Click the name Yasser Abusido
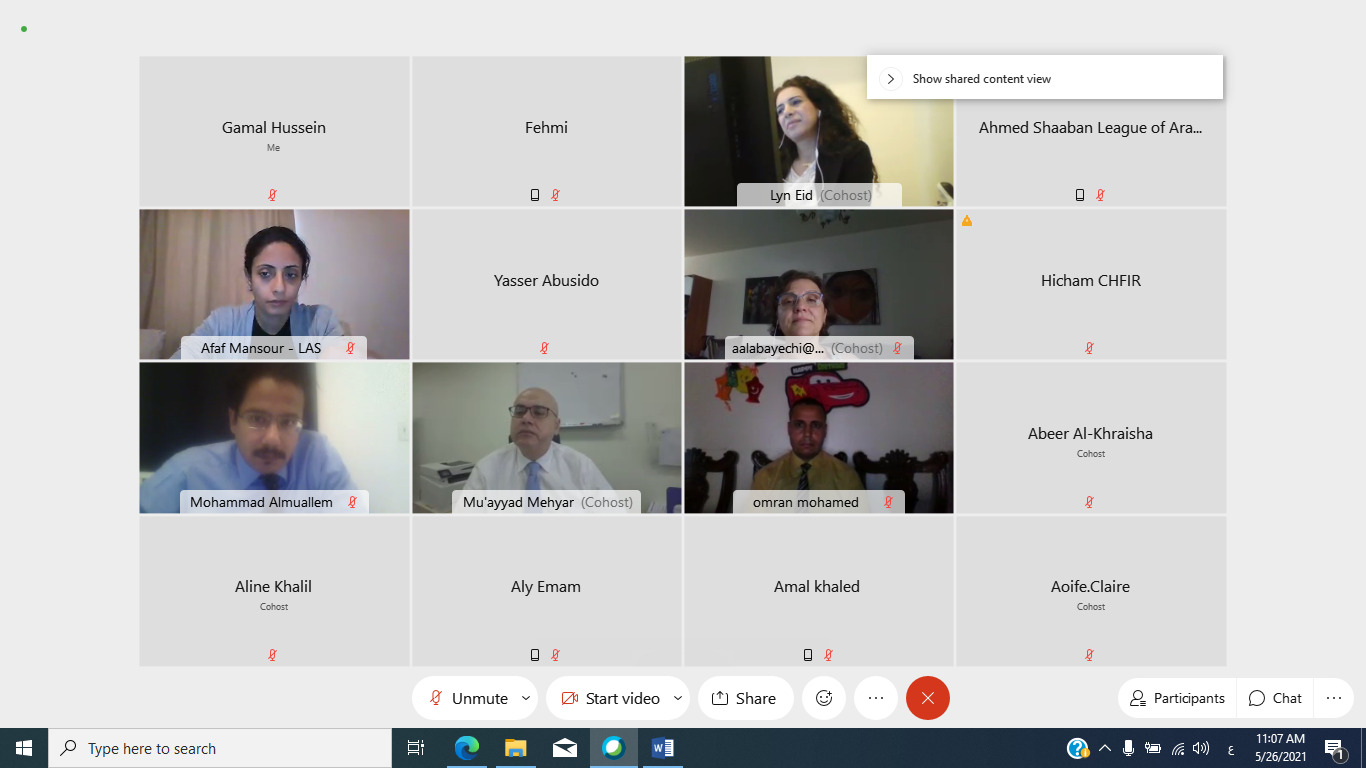Image resolution: width=1366 pixels, height=768 pixels. [x=546, y=281]
